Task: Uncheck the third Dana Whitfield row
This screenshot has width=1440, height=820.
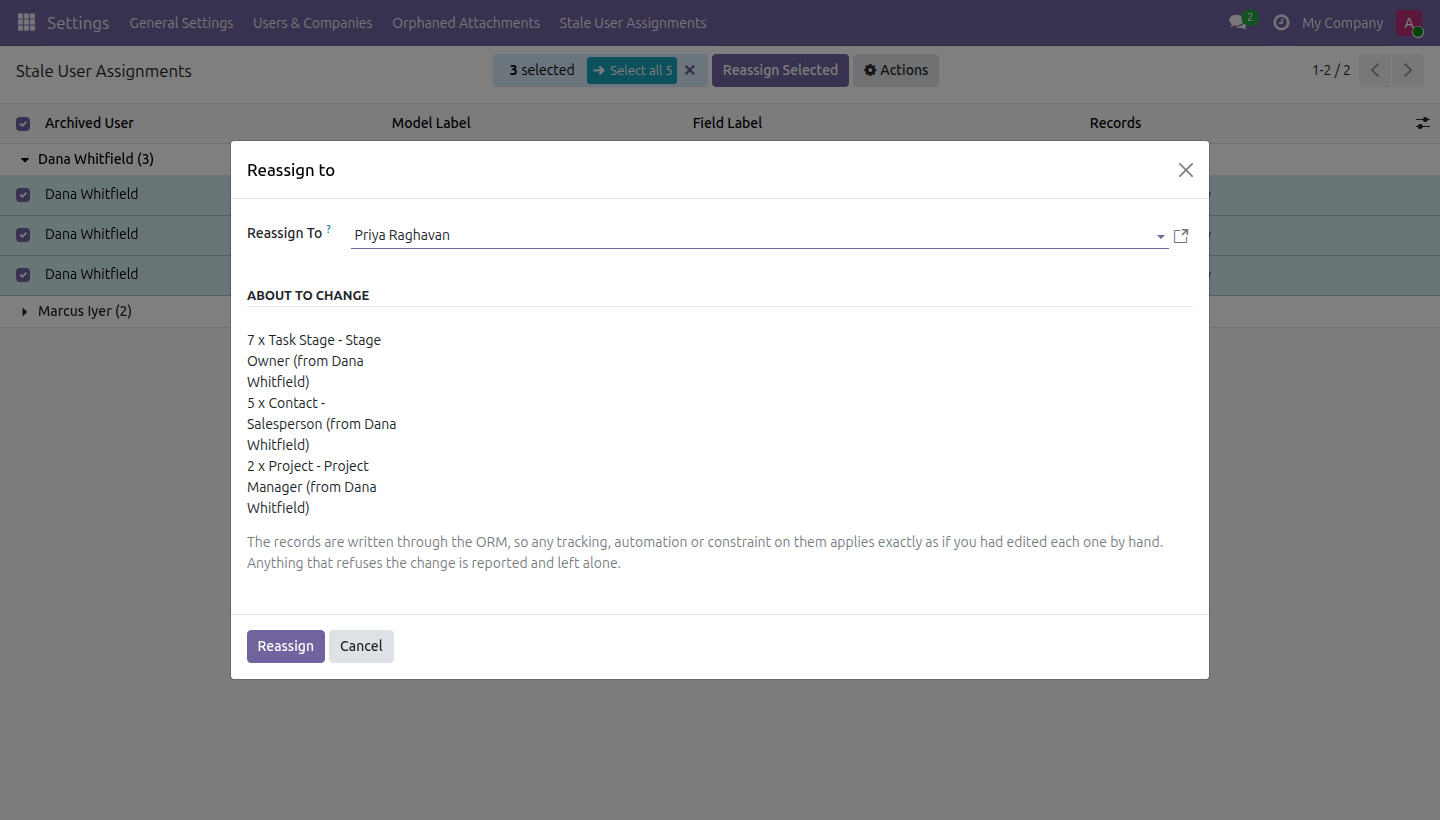Action: tap(23, 275)
